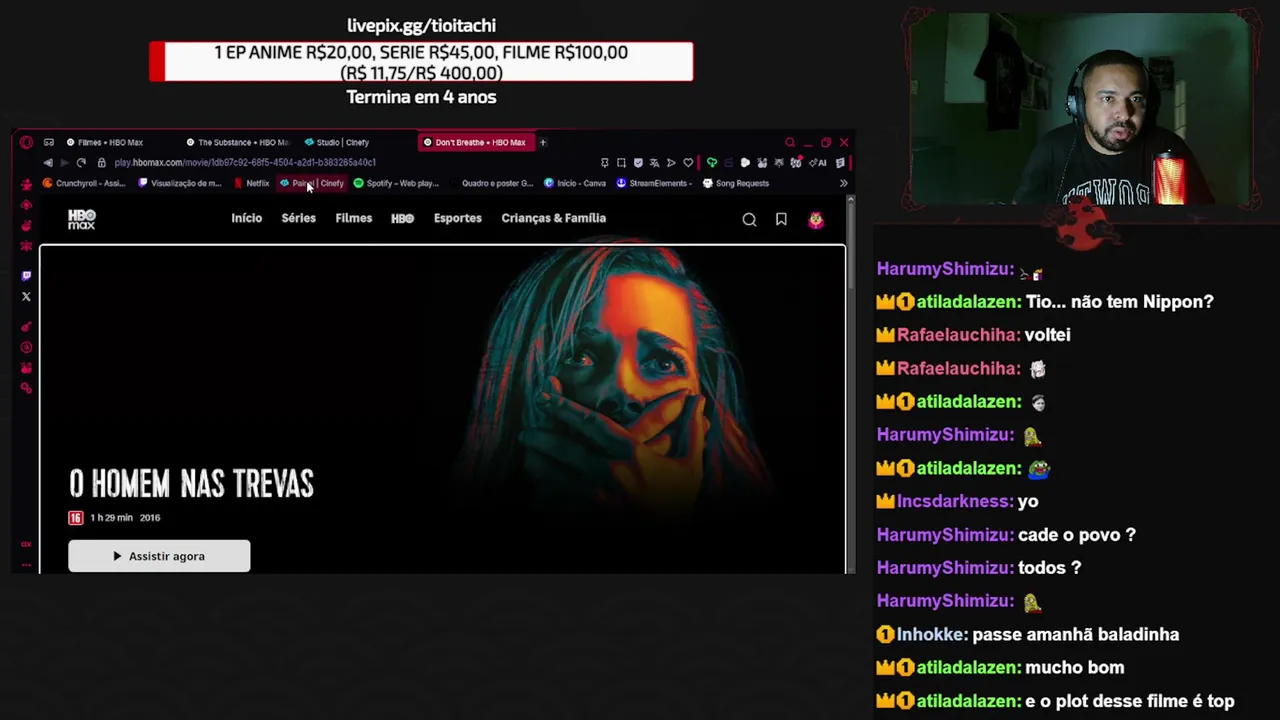1280x720 pixels.
Task: Click chat message 'cade o povo ?'
Action: pyautogui.click(x=1077, y=535)
